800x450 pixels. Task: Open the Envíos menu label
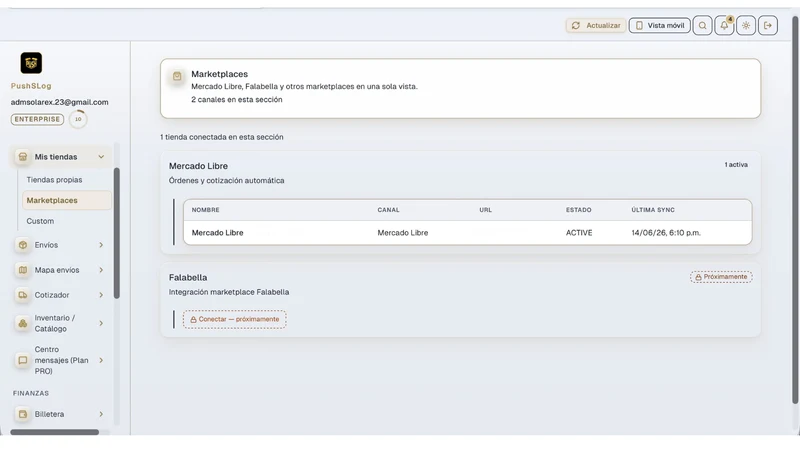(46, 245)
